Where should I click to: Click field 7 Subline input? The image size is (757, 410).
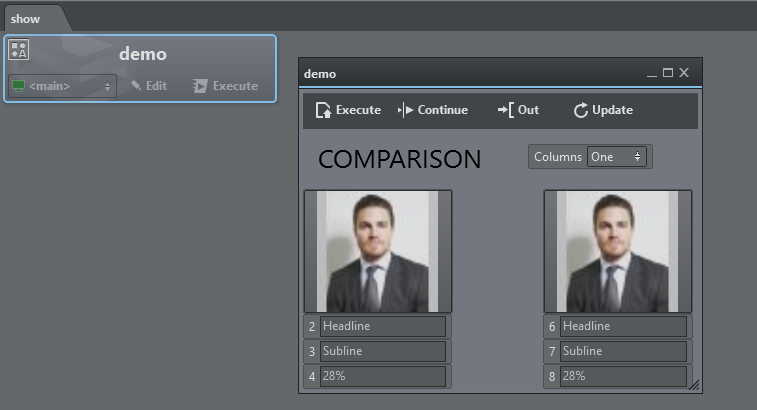pos(623,352)
